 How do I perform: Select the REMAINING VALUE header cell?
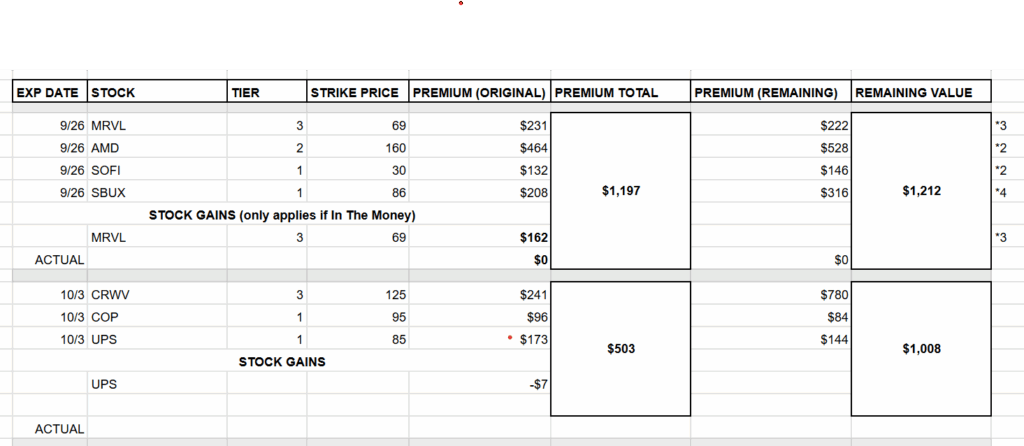point(921,92)
